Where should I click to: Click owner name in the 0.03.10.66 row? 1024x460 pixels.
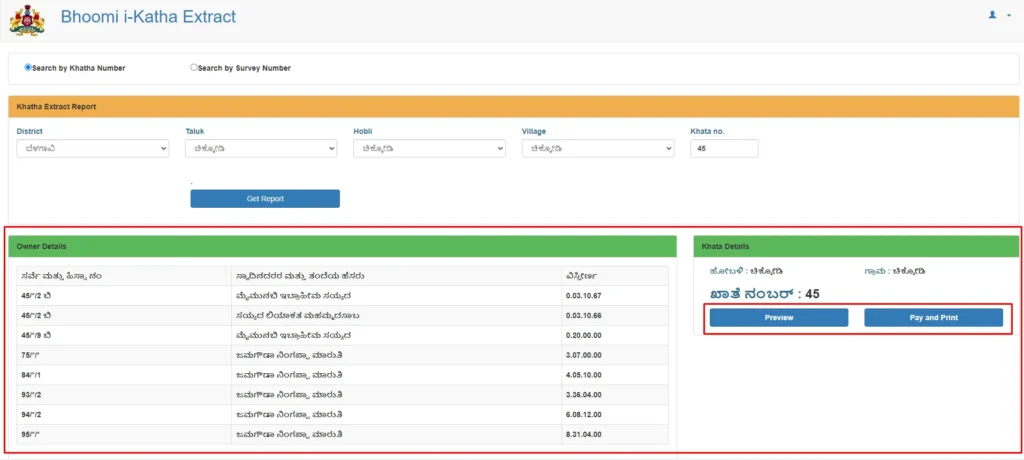point(298,316)
